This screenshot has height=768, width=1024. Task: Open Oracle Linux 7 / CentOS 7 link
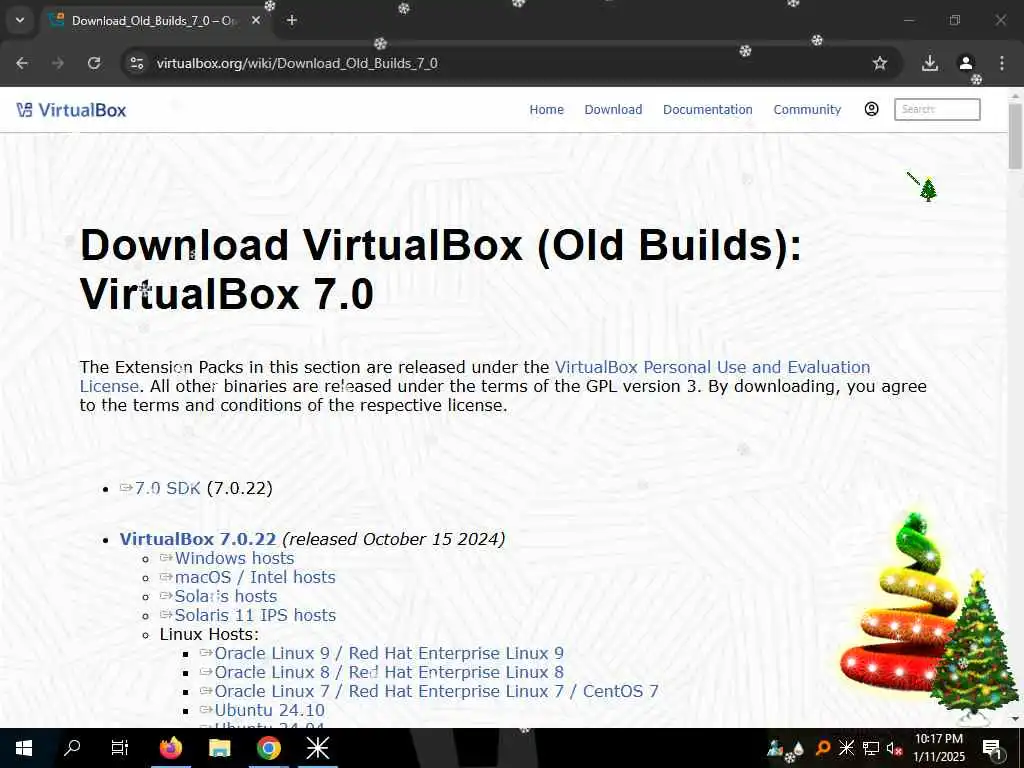pos(436,691)
